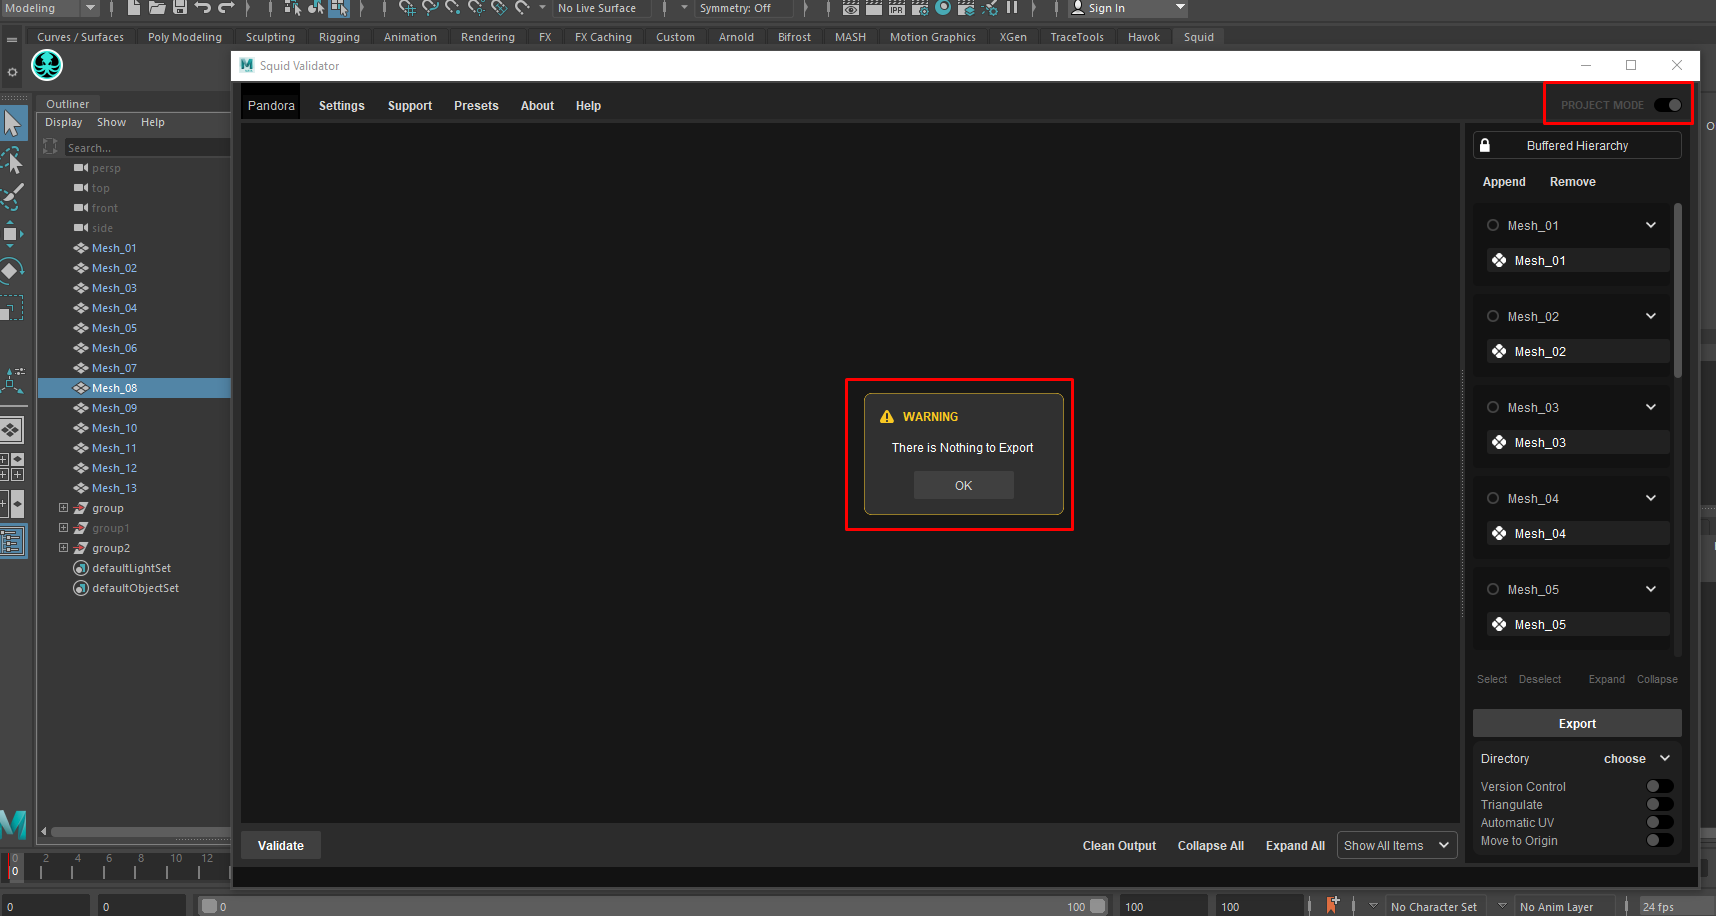Open the Pandora tab
This screenshot has width=1716, height=916.
[x=271, y=105]
